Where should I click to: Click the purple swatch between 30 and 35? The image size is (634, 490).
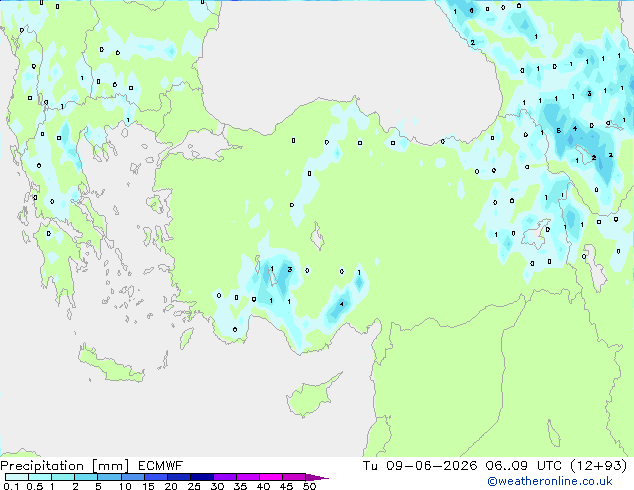click(225, 477)
